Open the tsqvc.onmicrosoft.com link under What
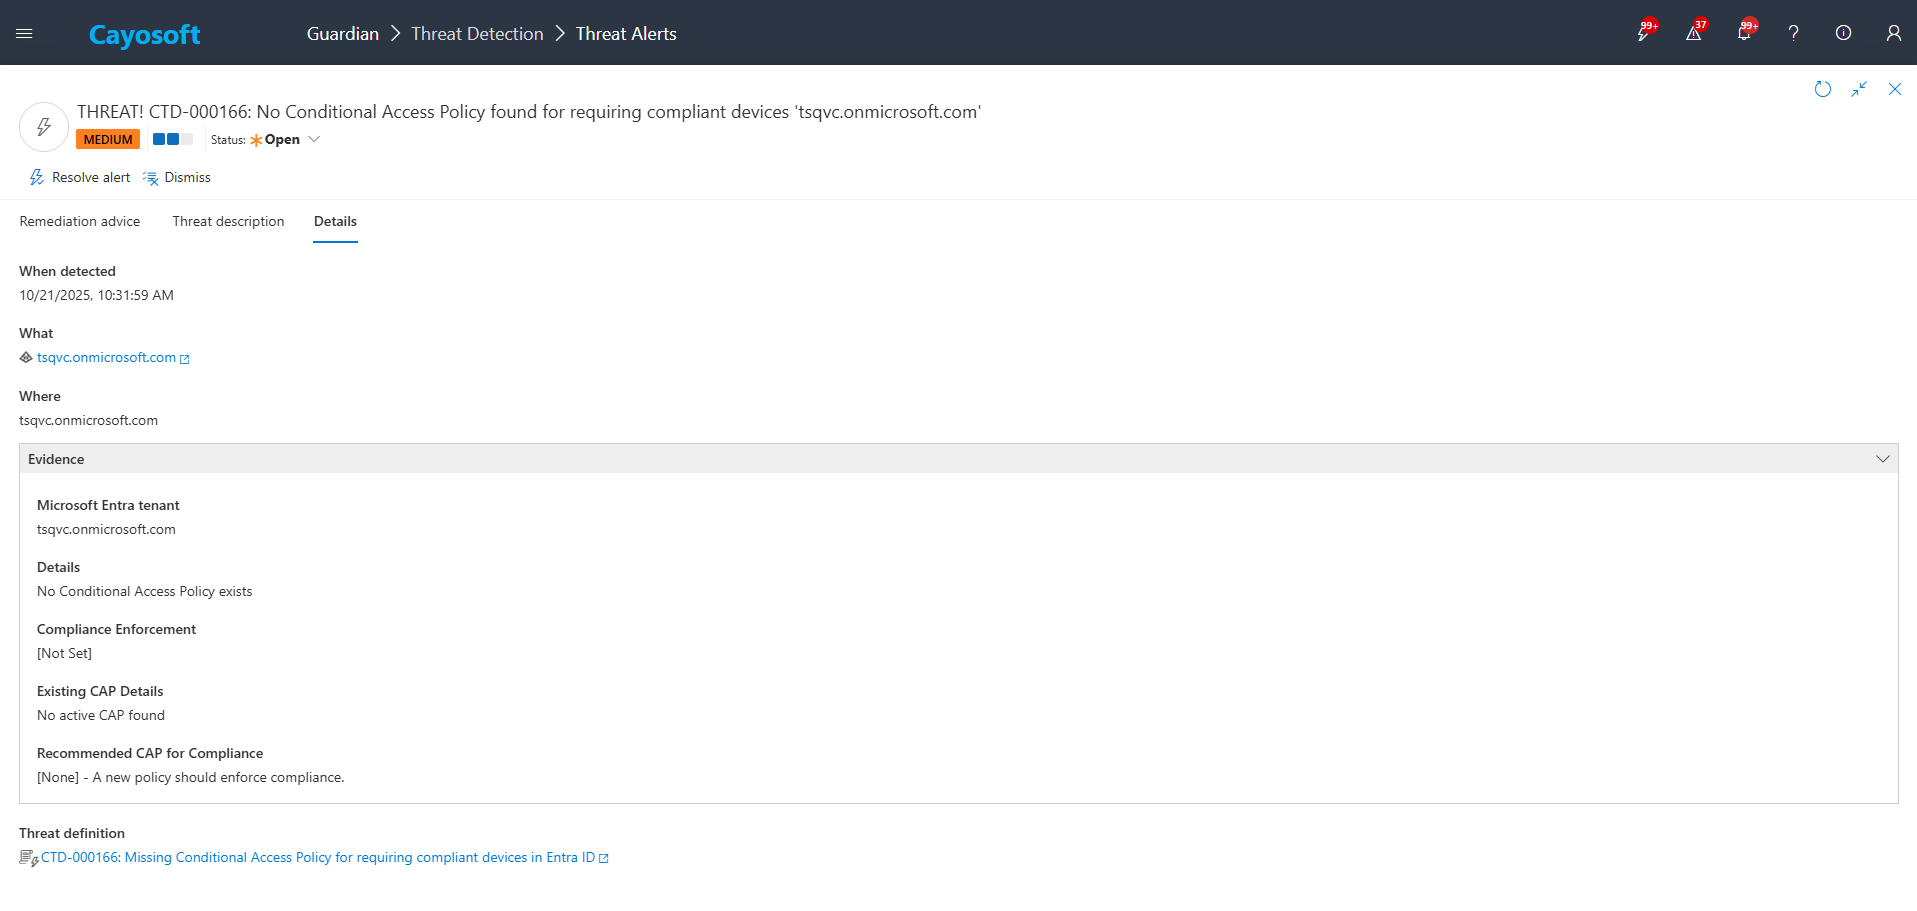The image size is (1917, 911). [x=106, y=357]
